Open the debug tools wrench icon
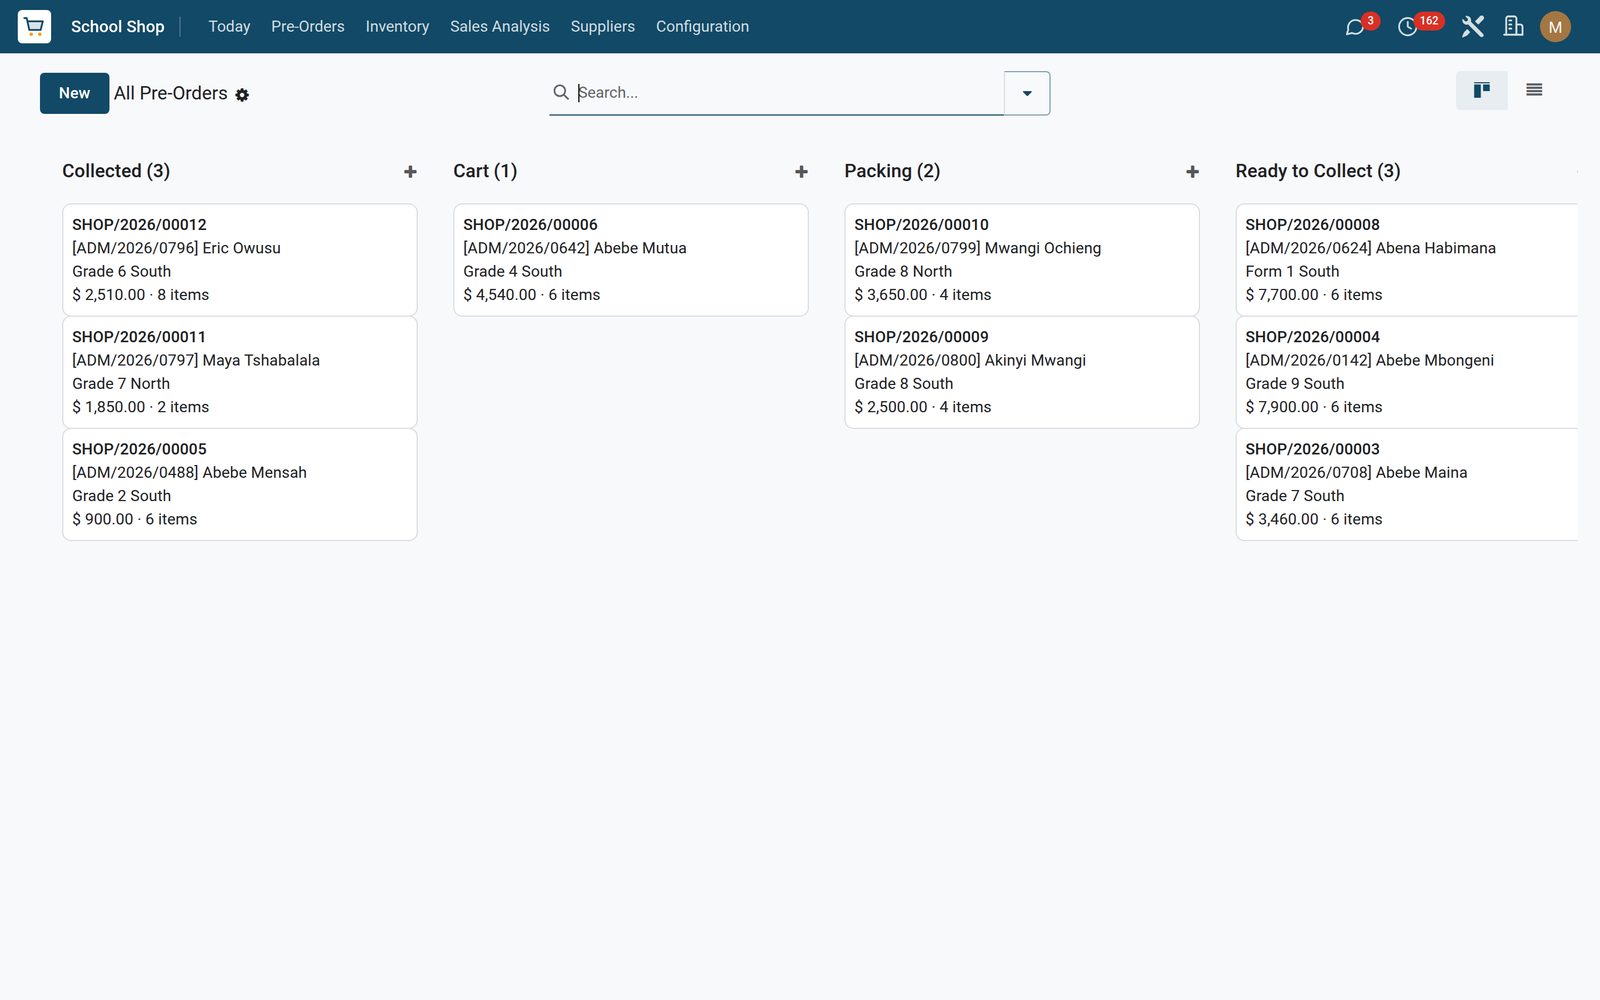This screenshot has width=1600, height=1000. (x=1472, y=27)
